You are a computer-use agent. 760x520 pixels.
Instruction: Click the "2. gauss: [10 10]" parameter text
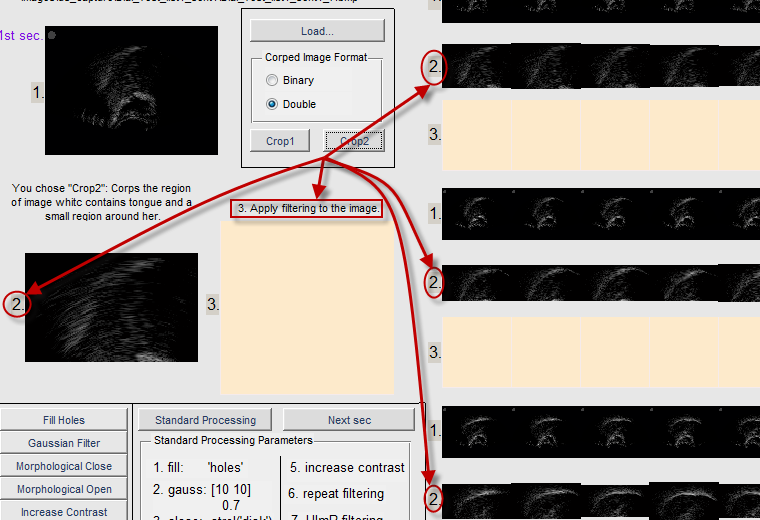coord(202,489)
